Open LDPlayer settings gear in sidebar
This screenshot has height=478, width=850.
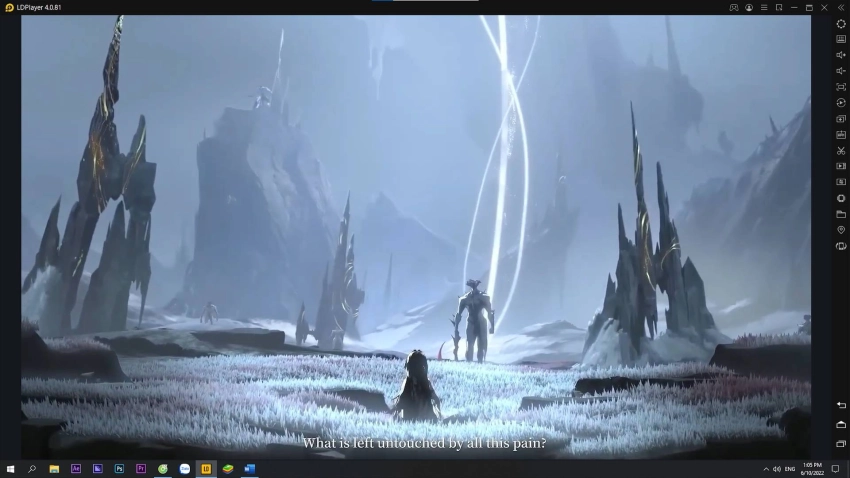pyautogui.click(x=841, y=24)
